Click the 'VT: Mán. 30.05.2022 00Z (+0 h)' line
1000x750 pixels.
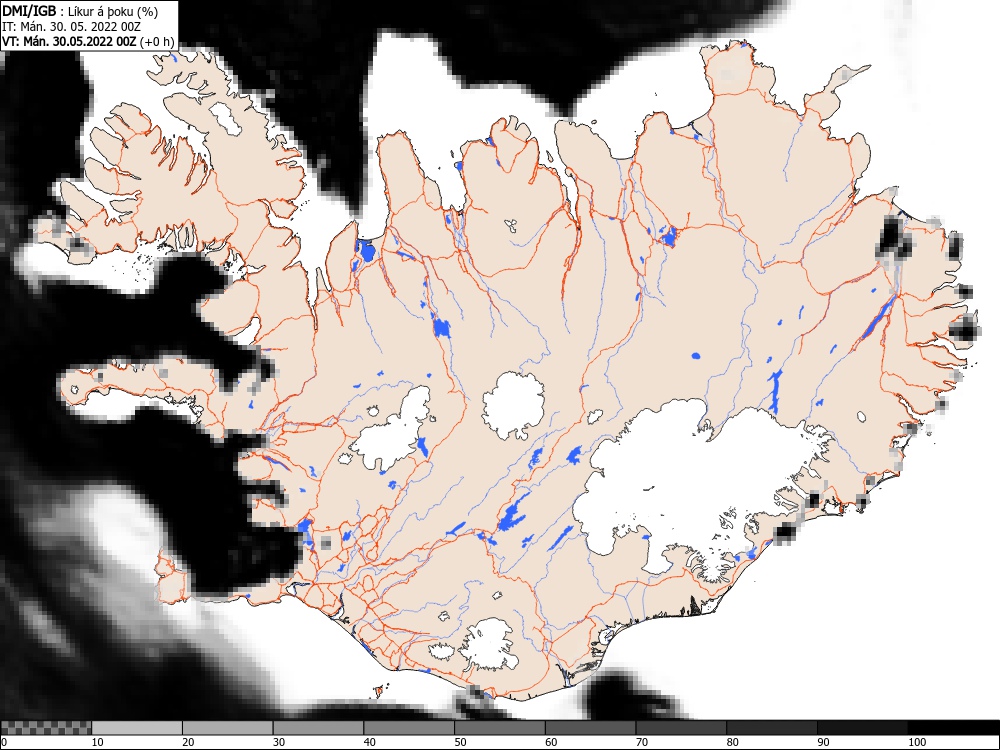pos(88,41)
